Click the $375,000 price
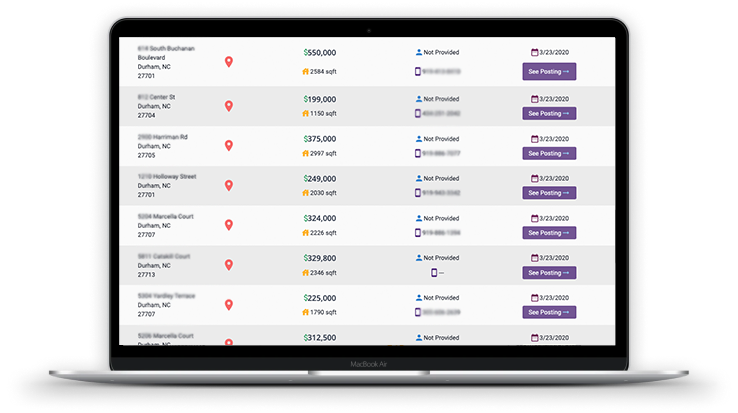This screenshot has width=738, height=413. [x=320, y=139]
